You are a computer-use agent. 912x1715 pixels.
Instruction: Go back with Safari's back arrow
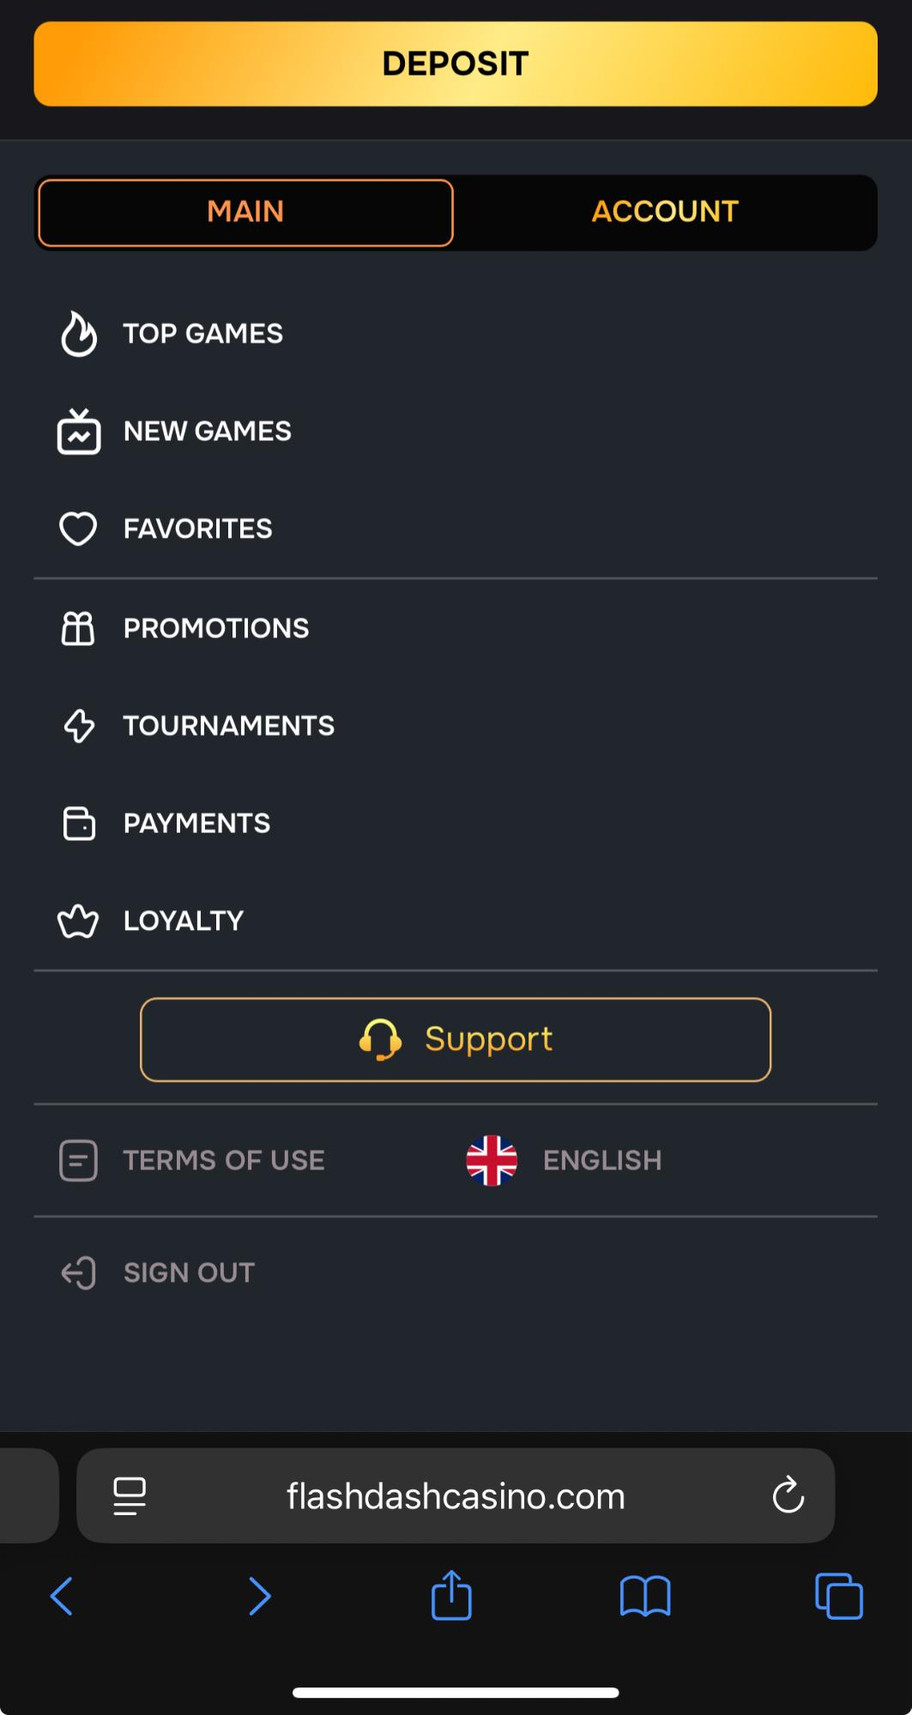[x=62, y=1596]
